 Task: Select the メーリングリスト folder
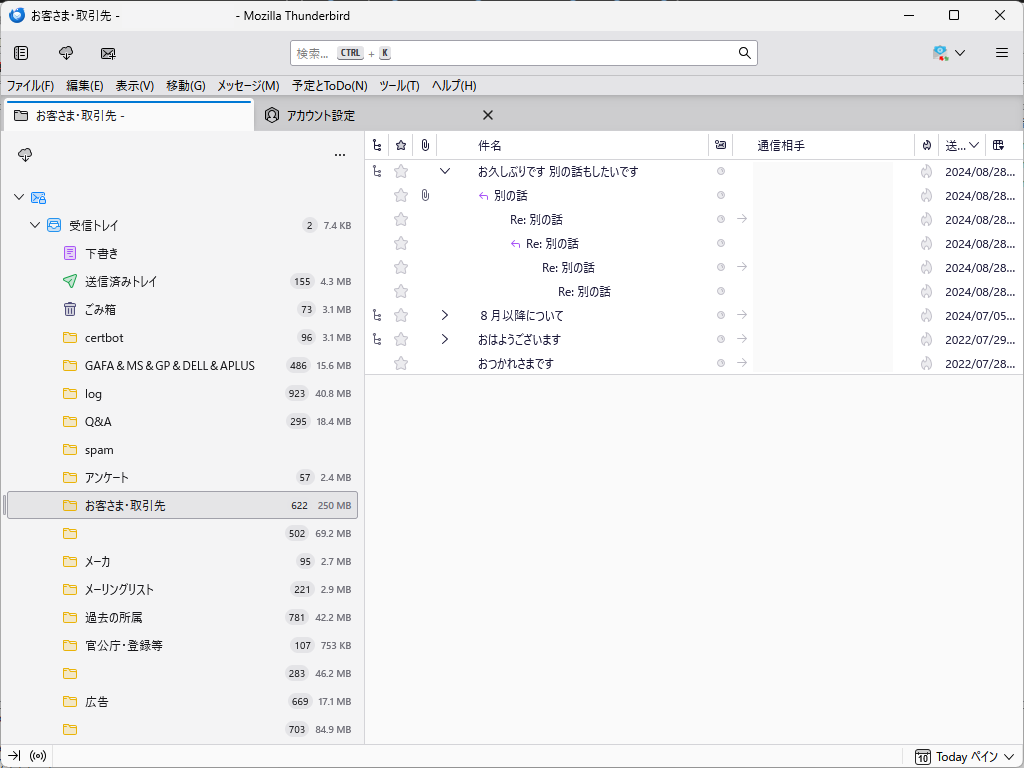tap(182, 590)
